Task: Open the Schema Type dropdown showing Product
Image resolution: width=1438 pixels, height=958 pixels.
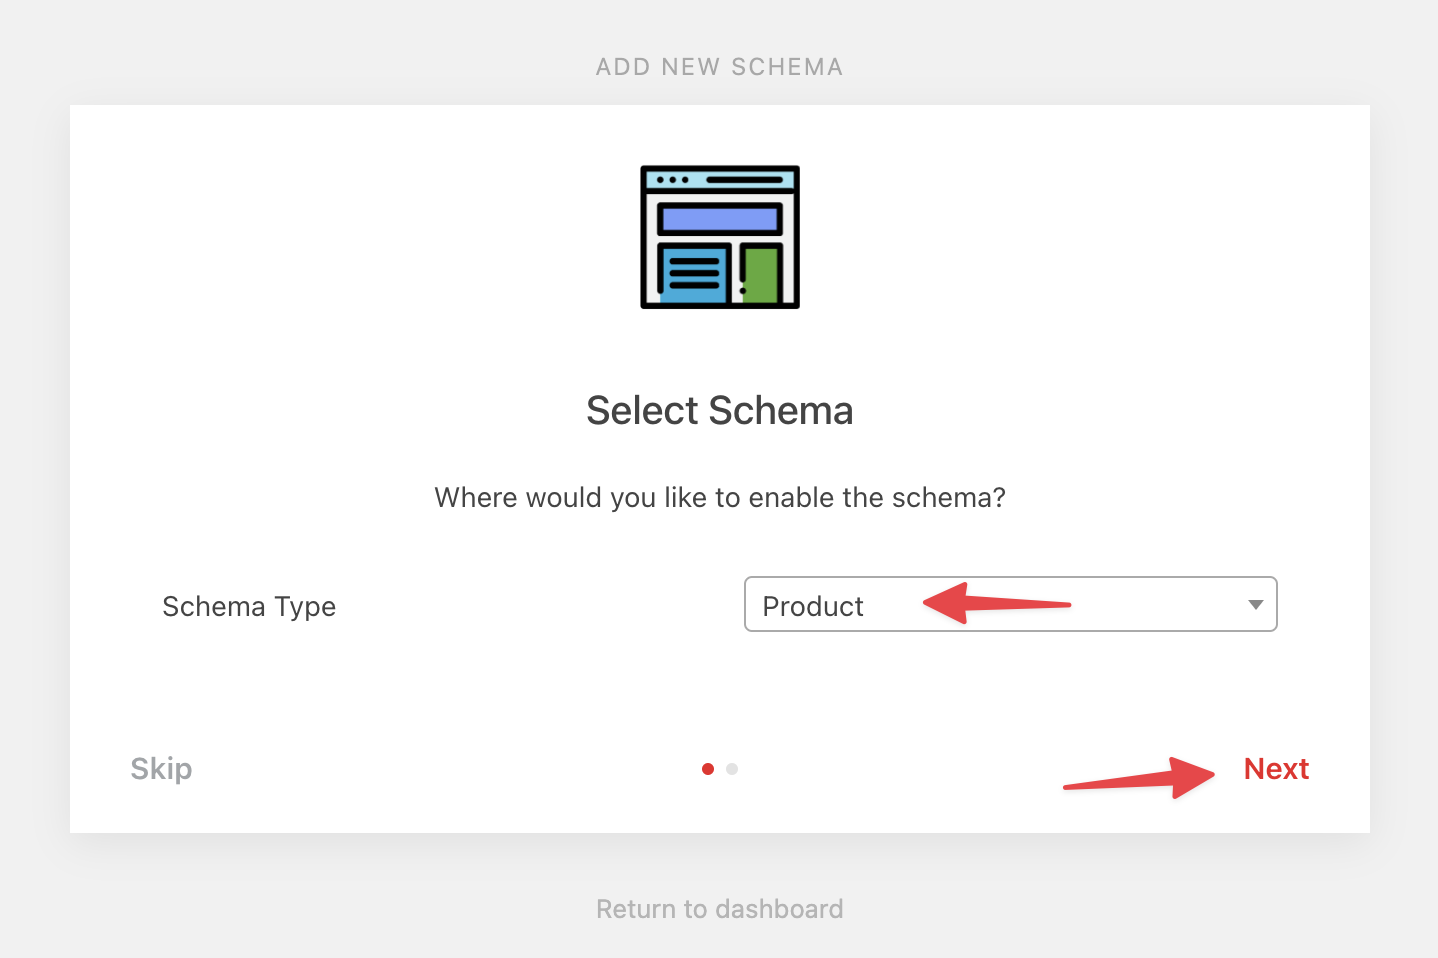Action: (x=1010, y=604)
